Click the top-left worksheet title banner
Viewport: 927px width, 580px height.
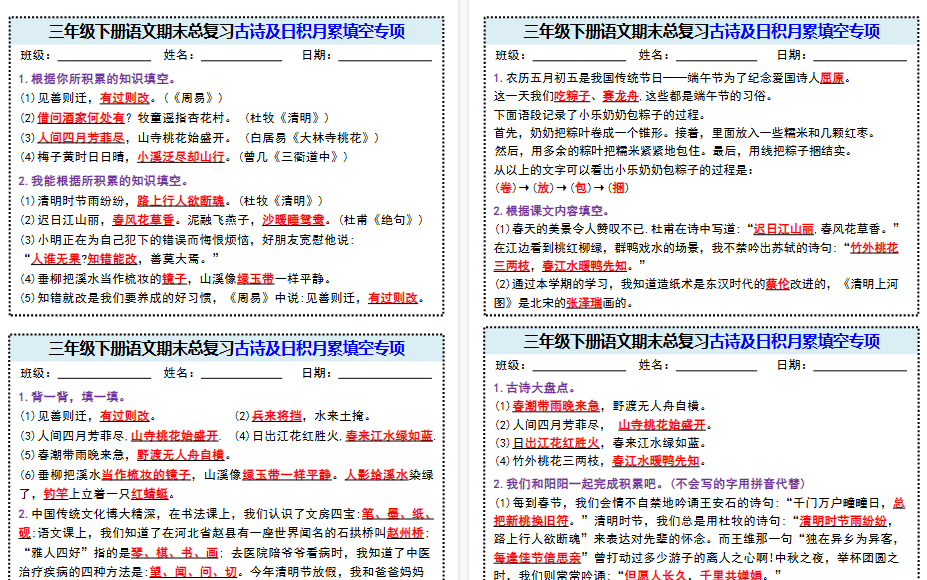[226, 33]
